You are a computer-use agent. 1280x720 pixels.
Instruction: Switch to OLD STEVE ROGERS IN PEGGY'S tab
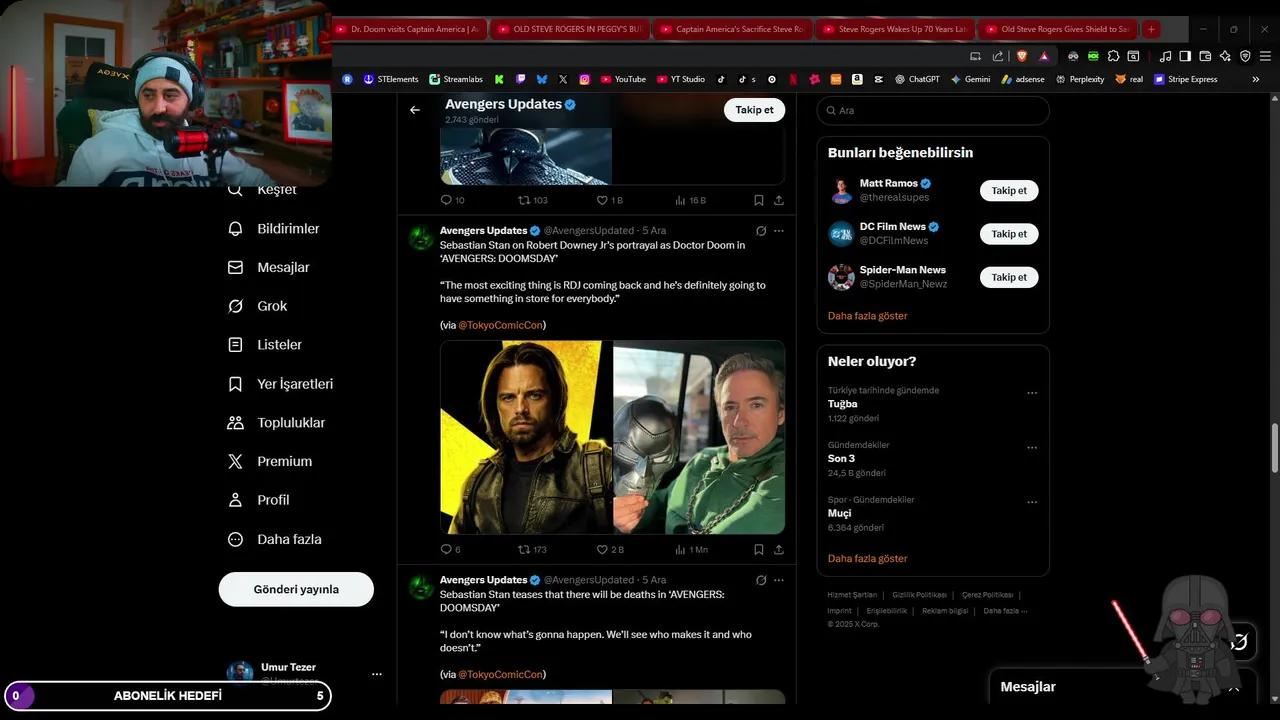571,29
